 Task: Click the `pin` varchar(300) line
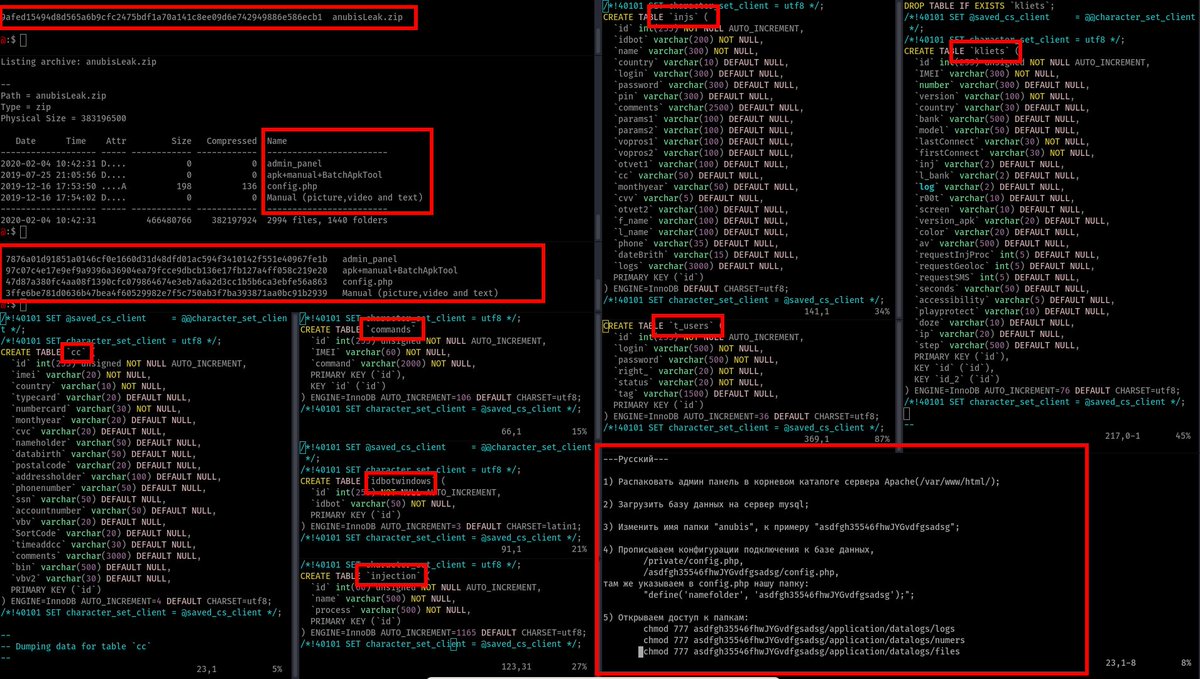(x=694, y=96)
